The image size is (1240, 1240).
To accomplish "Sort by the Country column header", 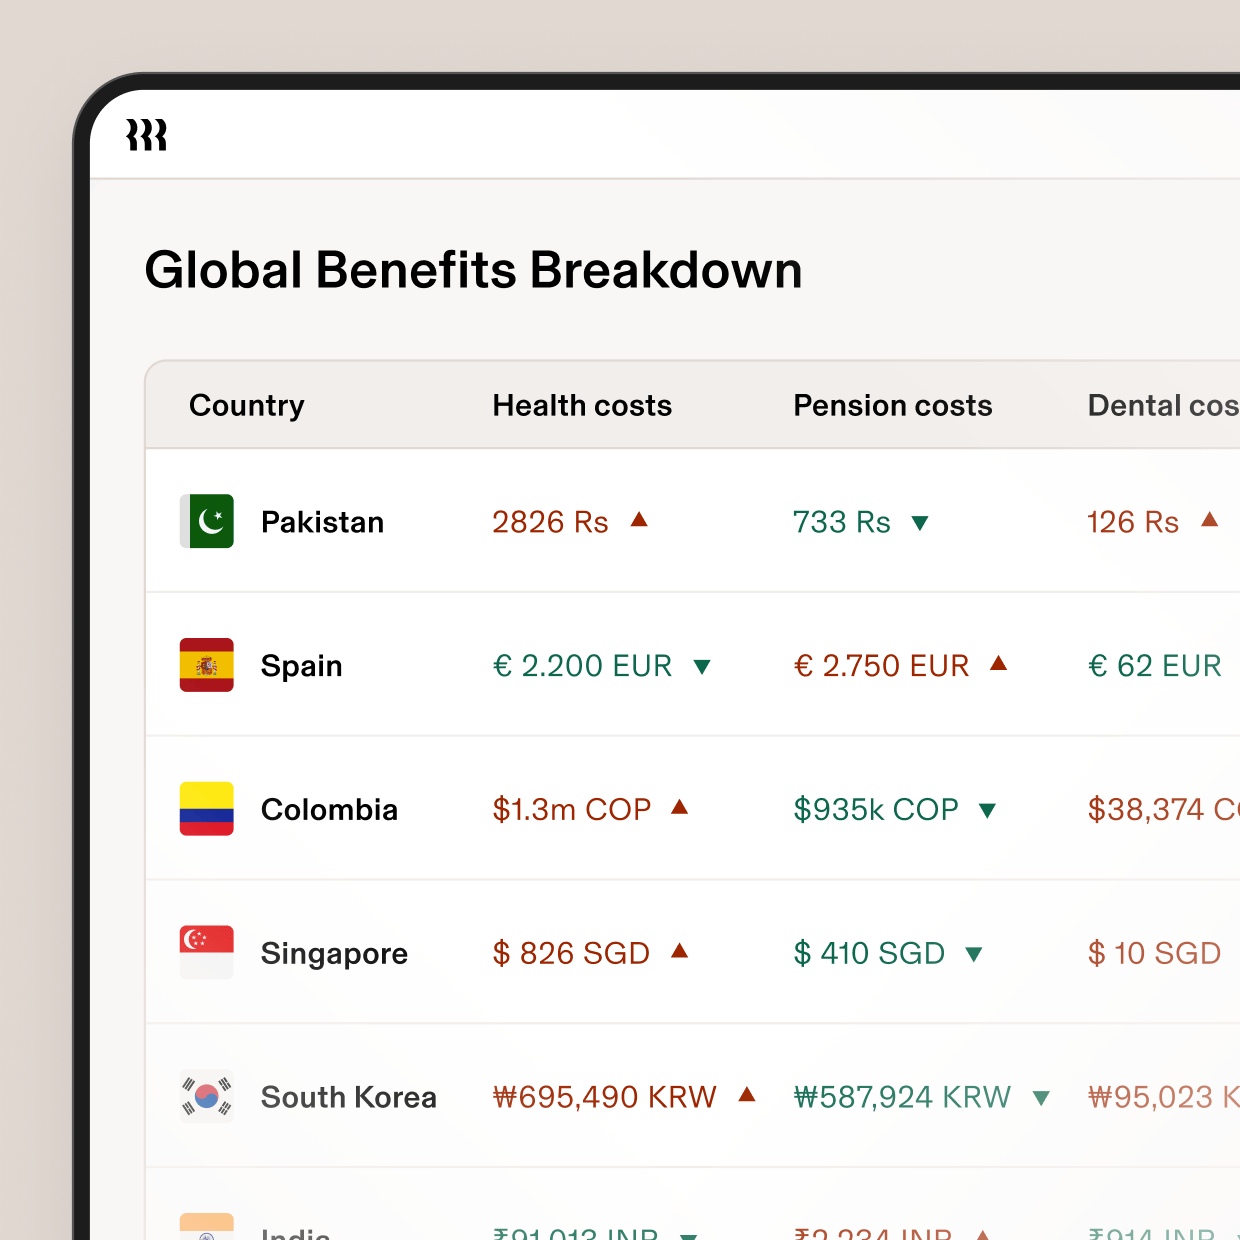I will click(x=247, y=405).
